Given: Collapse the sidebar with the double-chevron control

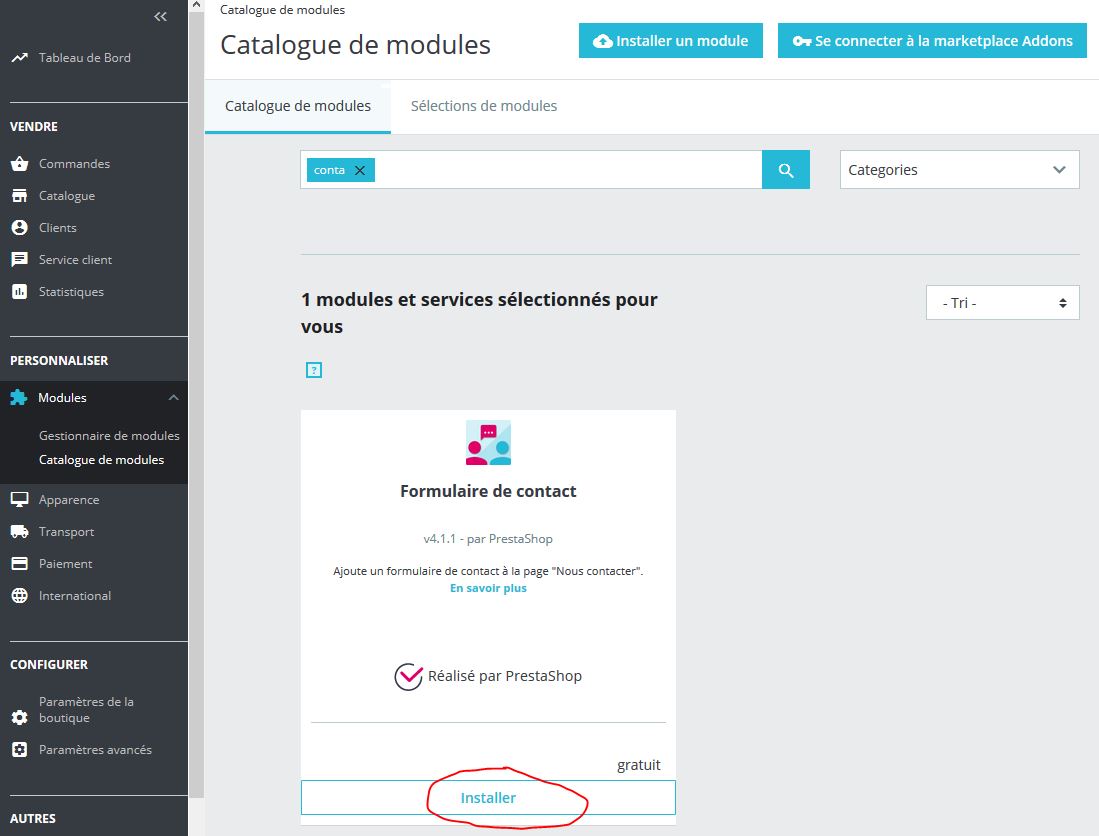Looking at the screenshot, I should pyautogui.click(x=159, y=16).
